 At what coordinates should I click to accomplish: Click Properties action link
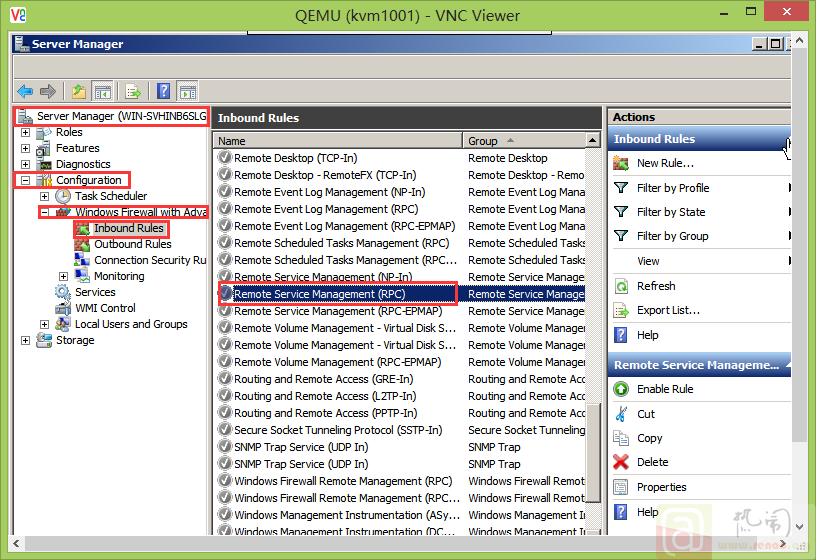point(661,487)
